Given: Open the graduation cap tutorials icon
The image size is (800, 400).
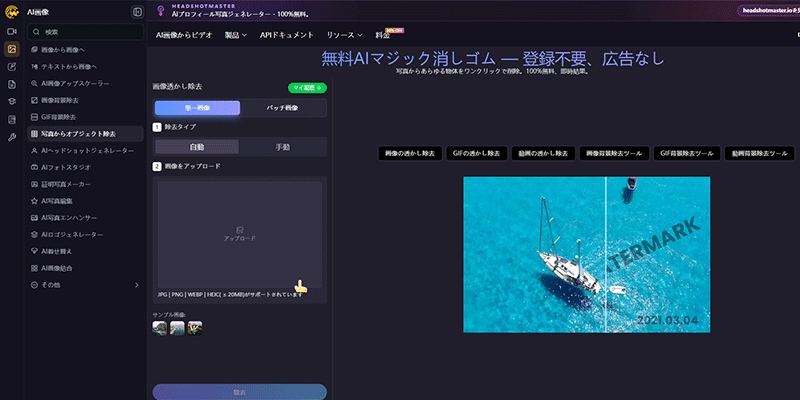Looking at the screenshot, I should coord(12,102).
